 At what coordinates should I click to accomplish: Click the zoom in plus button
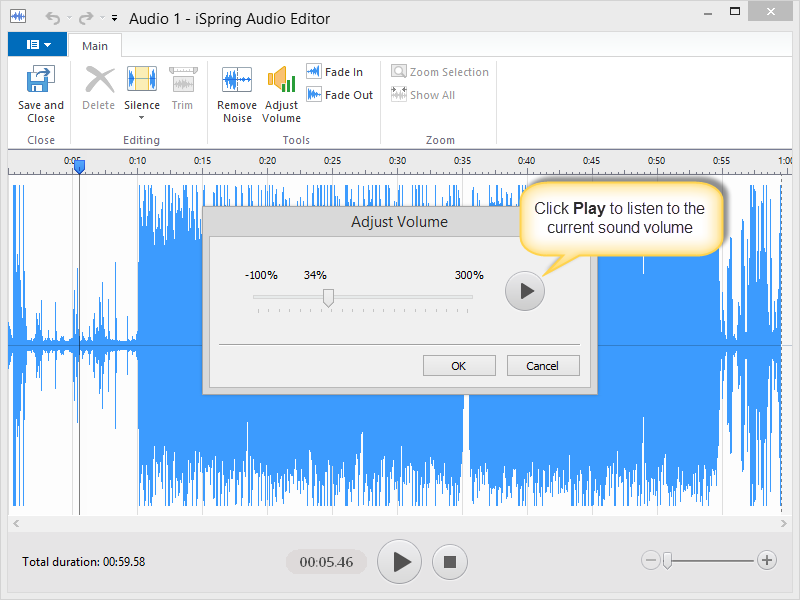pos(767,561)
